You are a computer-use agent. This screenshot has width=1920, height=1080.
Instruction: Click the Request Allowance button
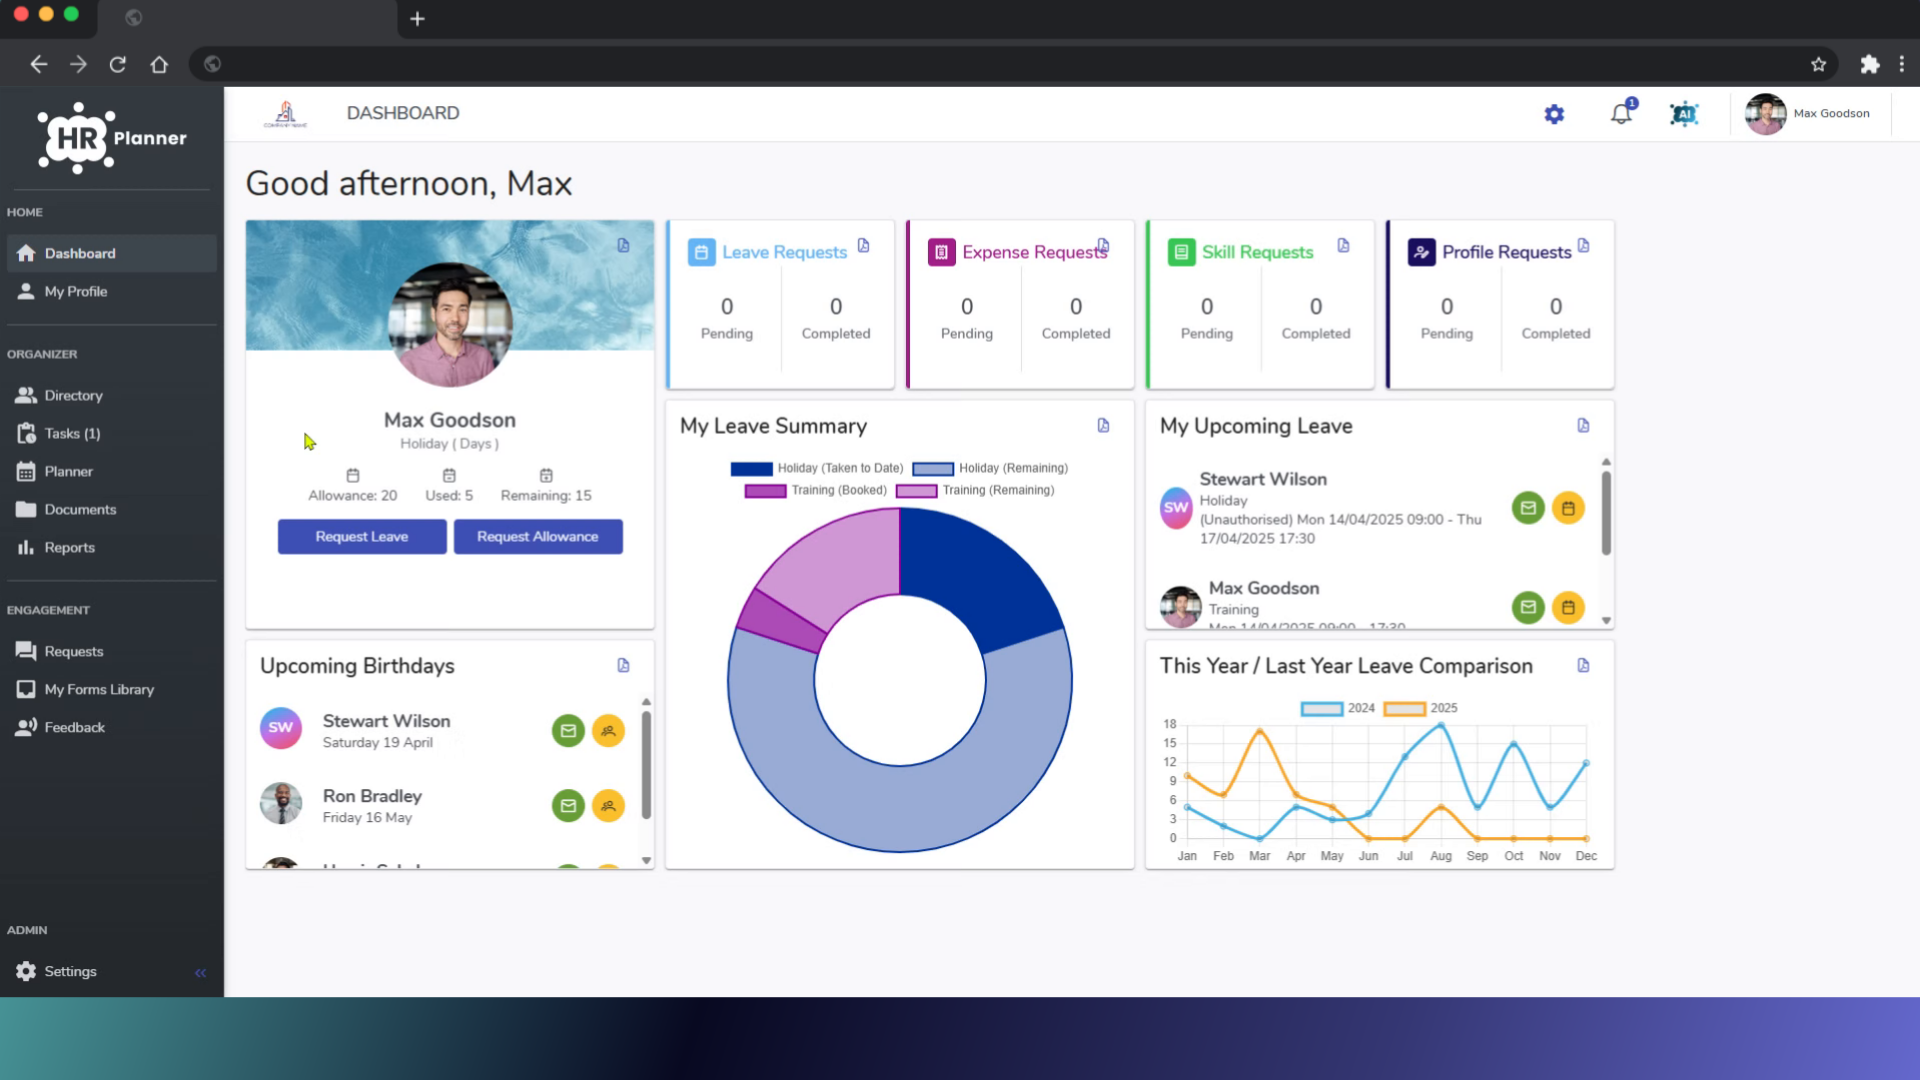[x=538, y=537]
